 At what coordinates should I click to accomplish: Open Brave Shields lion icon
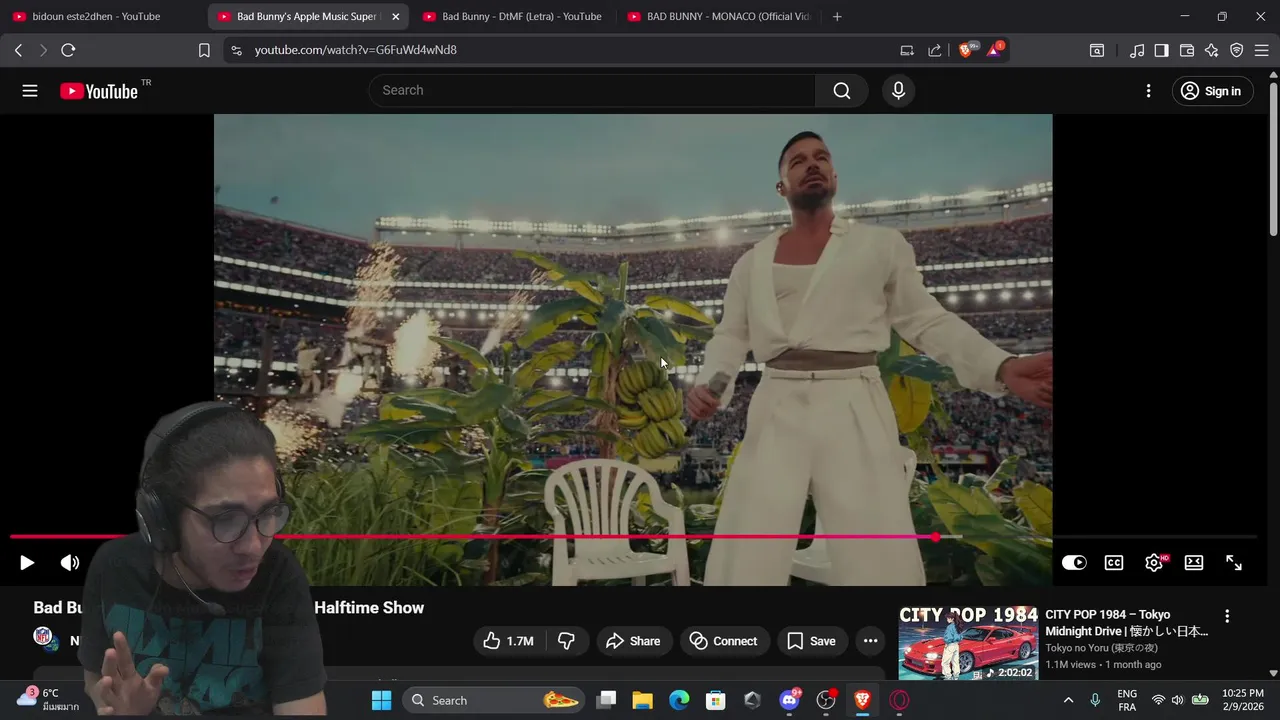coord(966,50)
